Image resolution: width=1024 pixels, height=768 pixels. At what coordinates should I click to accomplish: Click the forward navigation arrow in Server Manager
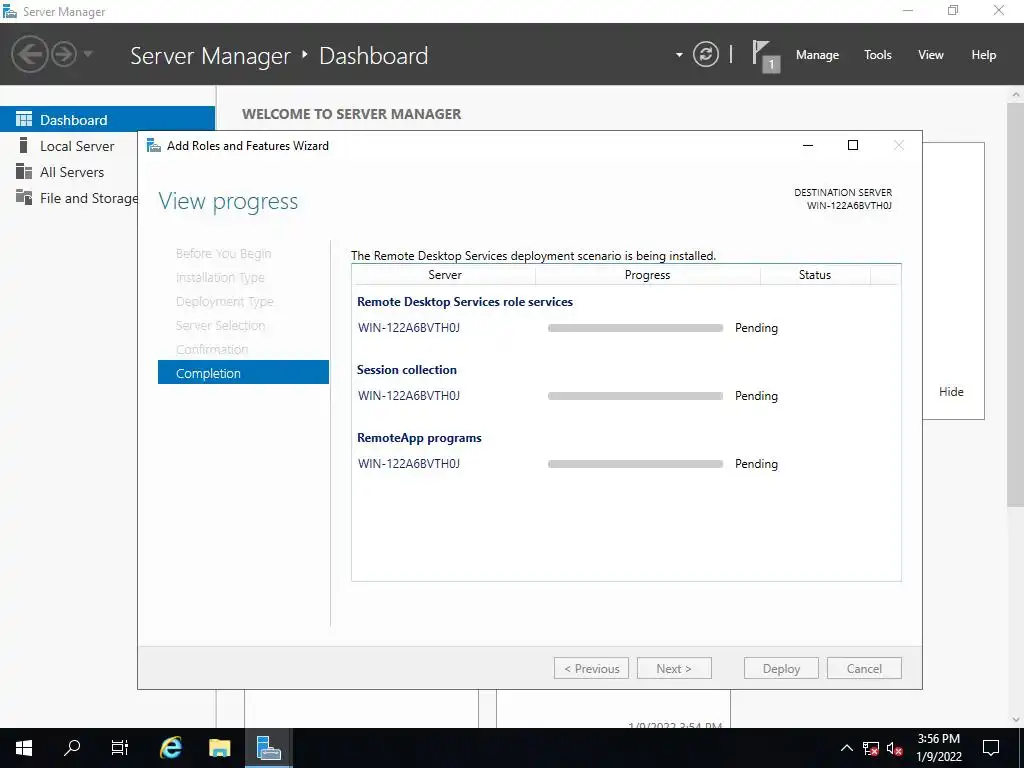(64, 54)
